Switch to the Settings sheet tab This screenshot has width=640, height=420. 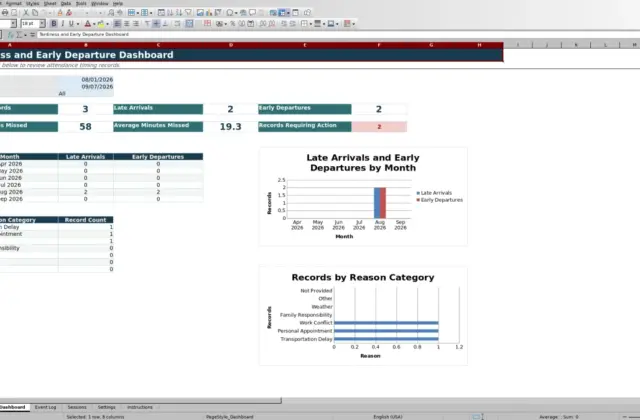pos(107,407)
